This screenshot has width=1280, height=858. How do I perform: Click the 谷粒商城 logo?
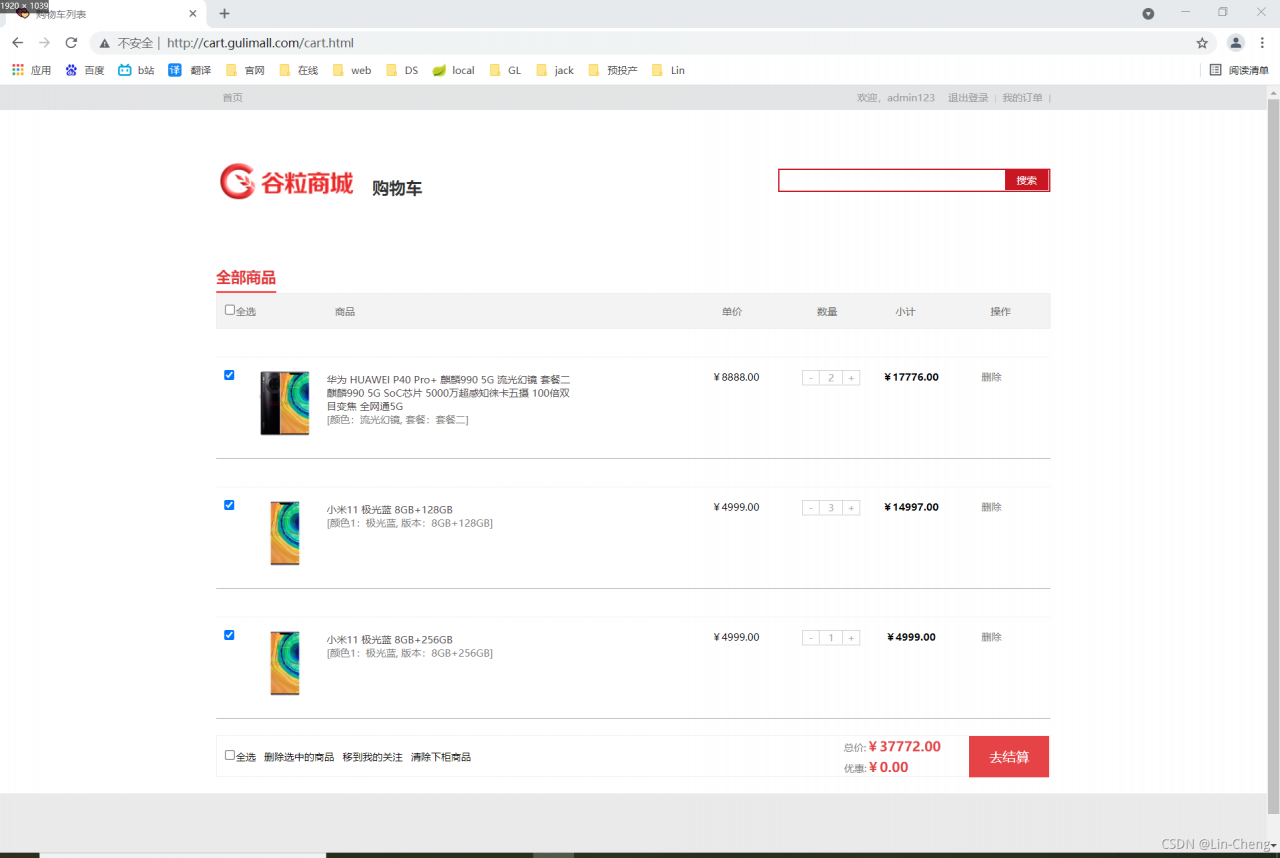click(x=287, y=182)
